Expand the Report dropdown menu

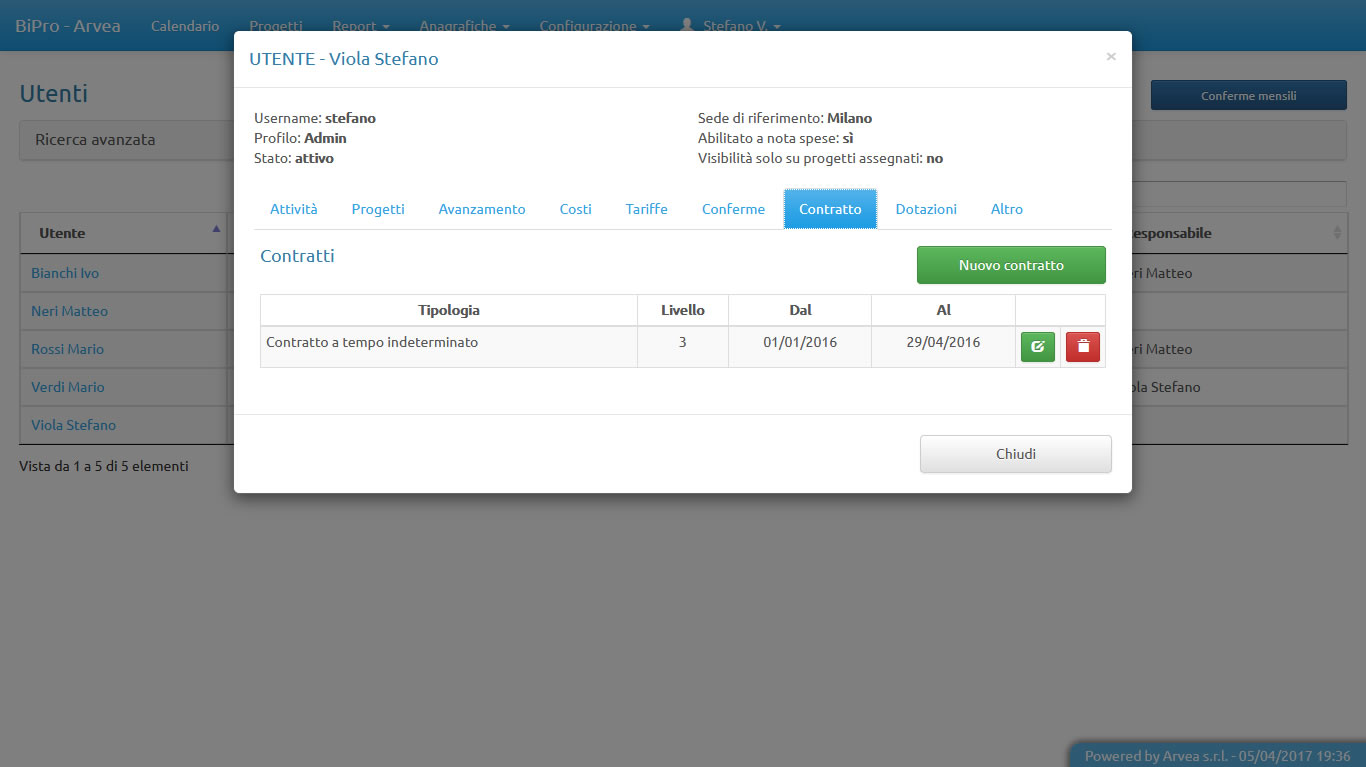(360, 26)
